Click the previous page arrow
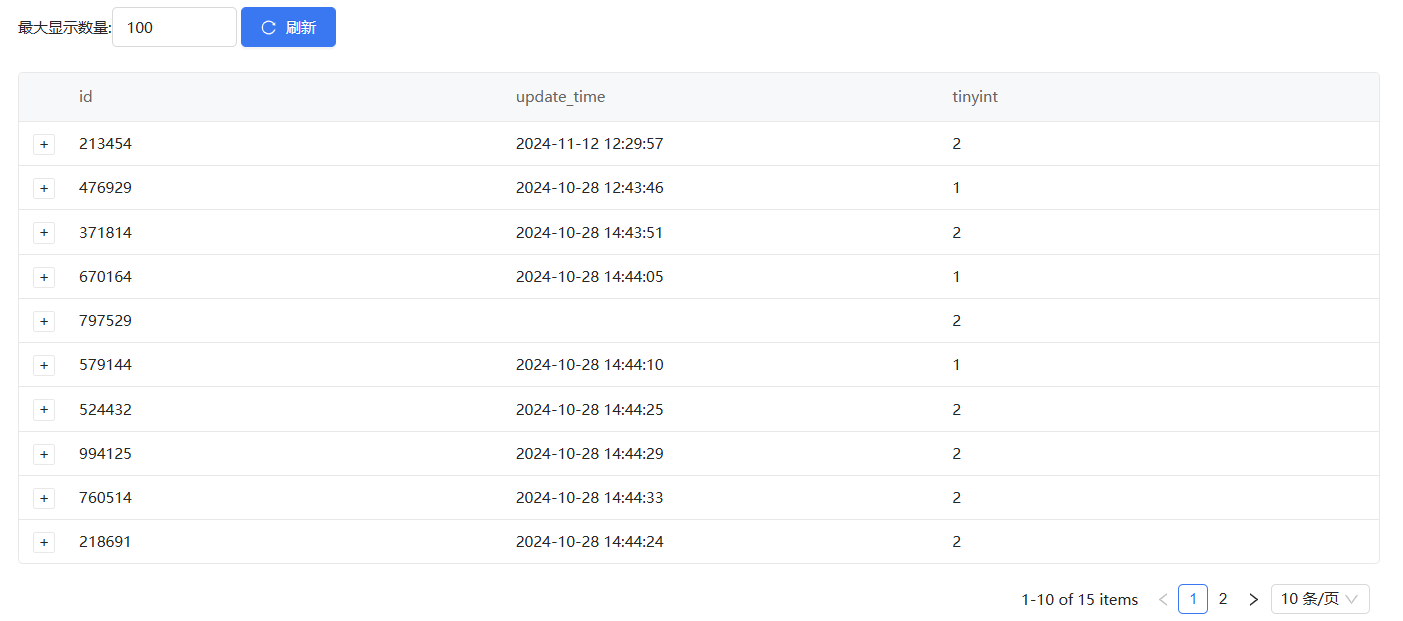Image resolution: width=1403 pixels, height=621 pixels. coord(1163,599)
